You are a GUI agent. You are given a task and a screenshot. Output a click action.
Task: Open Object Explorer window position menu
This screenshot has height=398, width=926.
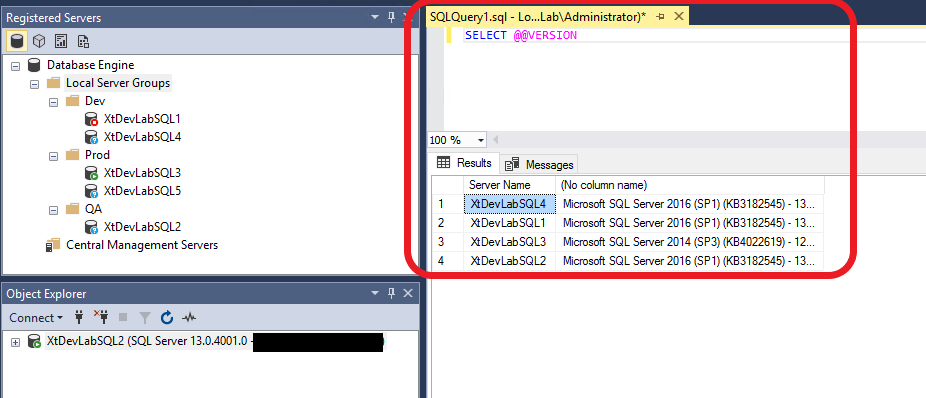[374, 293]
